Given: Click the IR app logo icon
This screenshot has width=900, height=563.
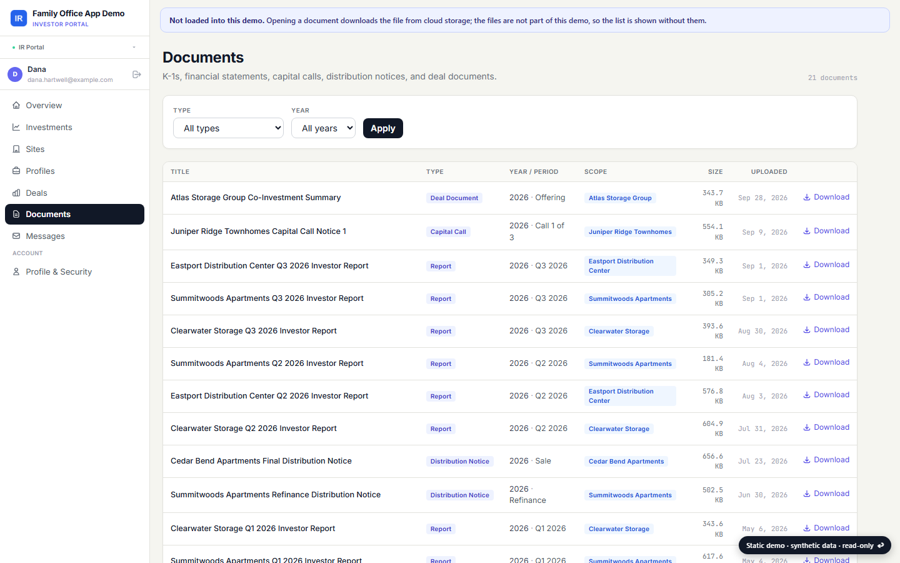Looking at the screenshot, I should tap(18, 18).
